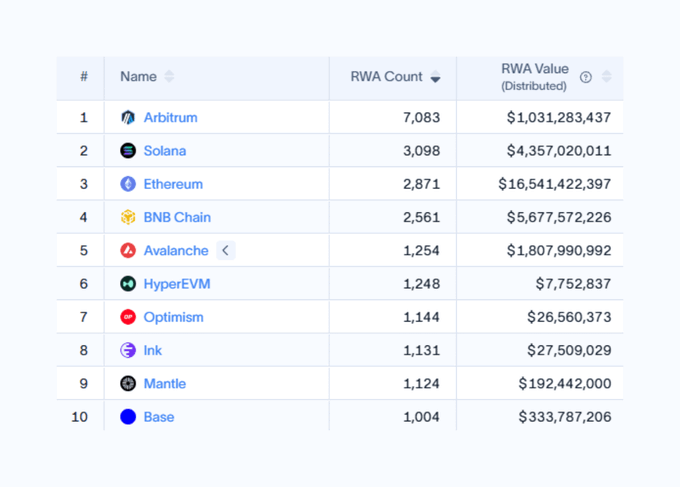Select RWA count value 1,254
This screenshot has height=487, width=680.
pos(422,251)
